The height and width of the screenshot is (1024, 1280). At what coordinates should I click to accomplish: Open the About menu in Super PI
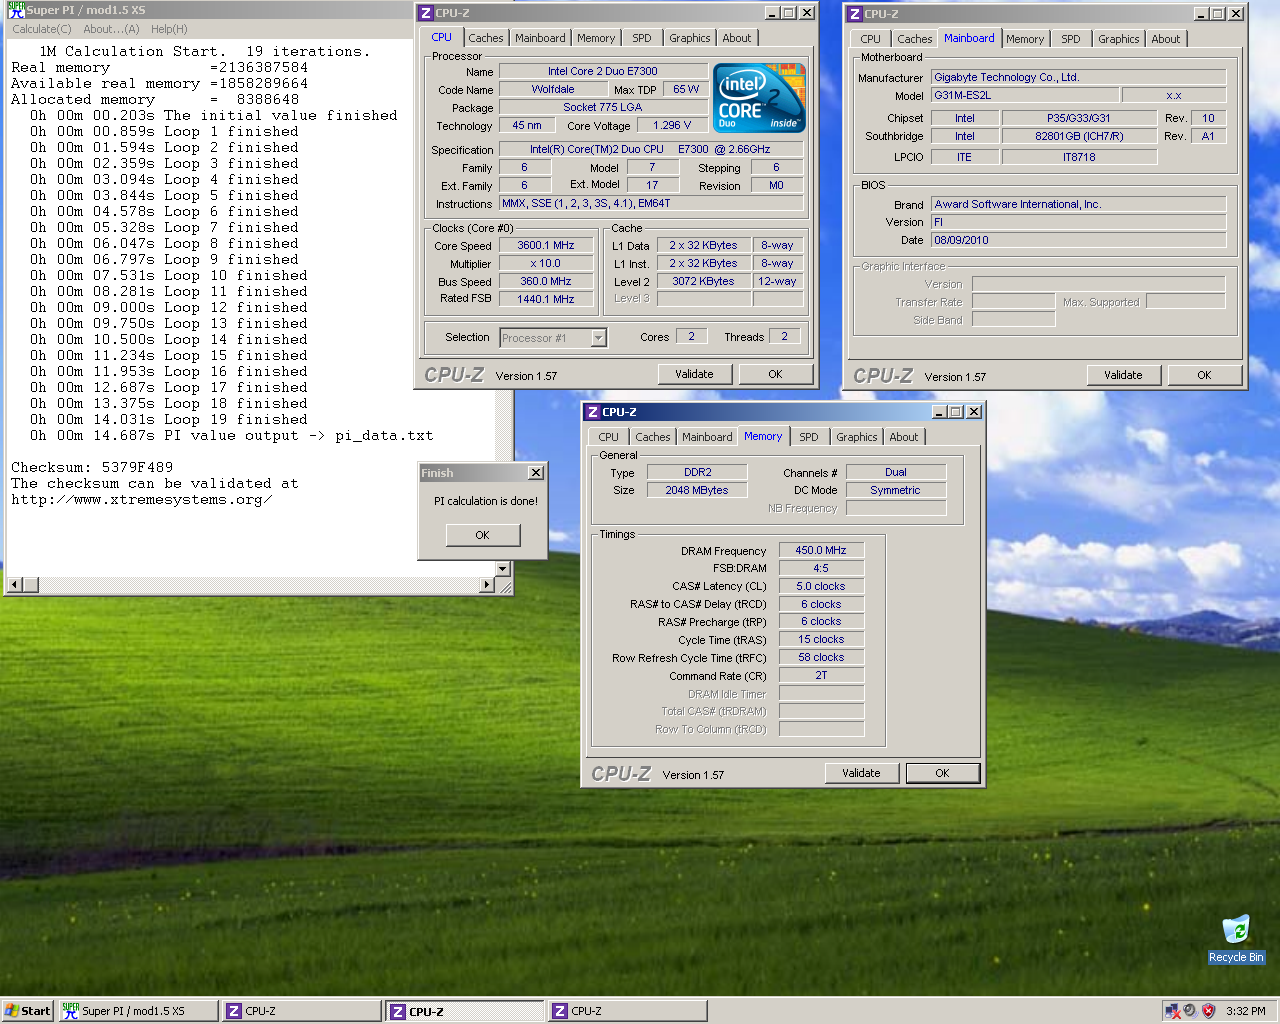(x=111, y=29)
